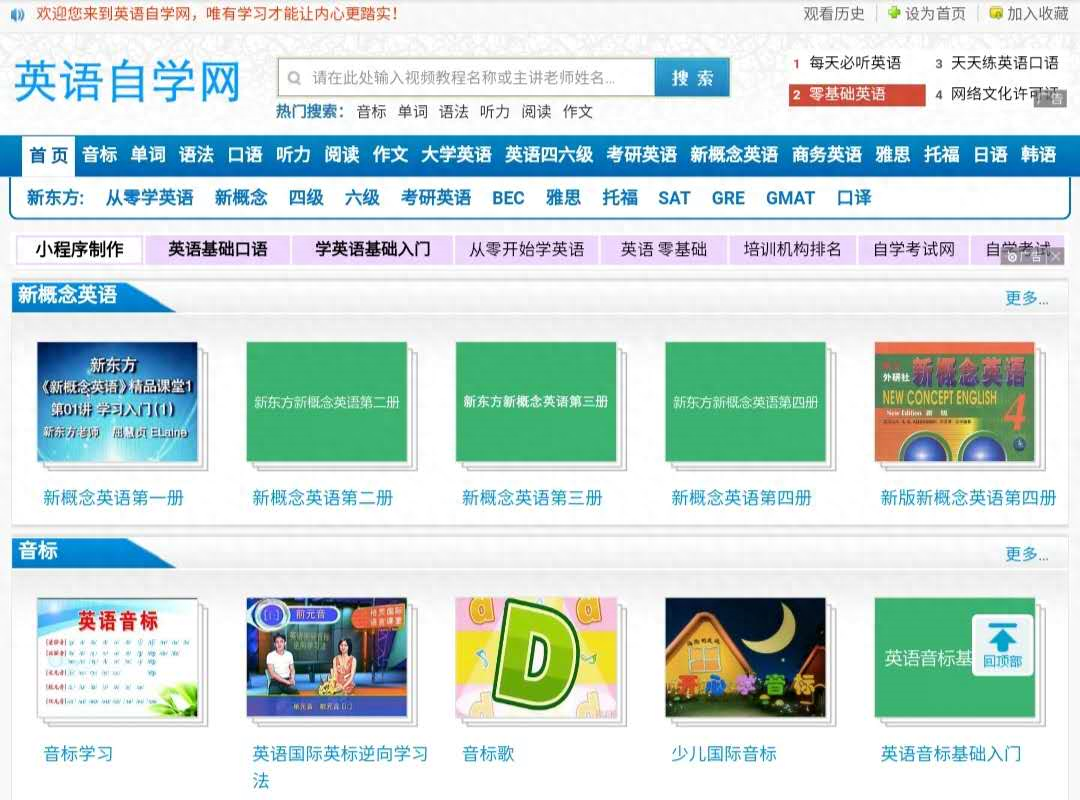Click the speaker icon beside welcome message
This screenshot has height=800, width=1080.
17,14
